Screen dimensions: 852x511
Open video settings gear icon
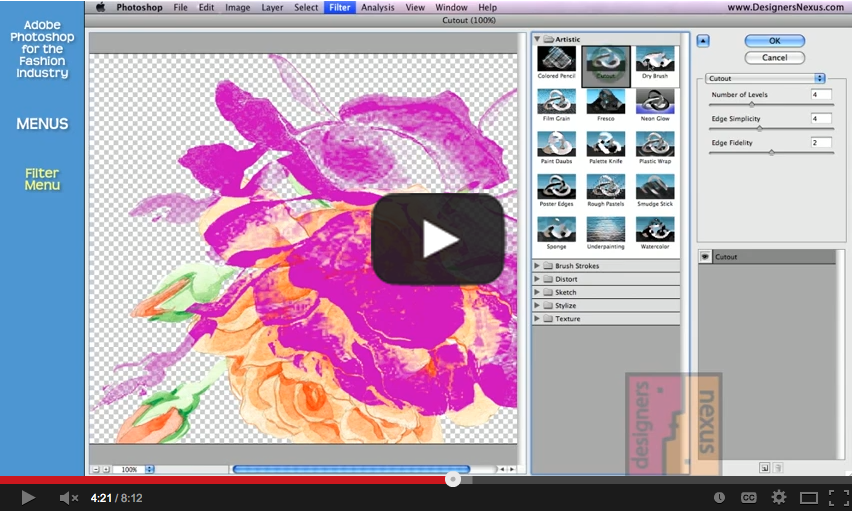[x=779, y=497]
